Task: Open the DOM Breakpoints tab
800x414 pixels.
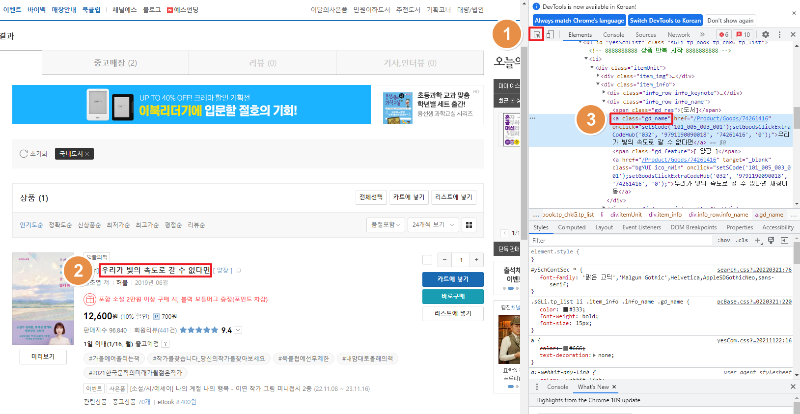Action: click(694, 227)
